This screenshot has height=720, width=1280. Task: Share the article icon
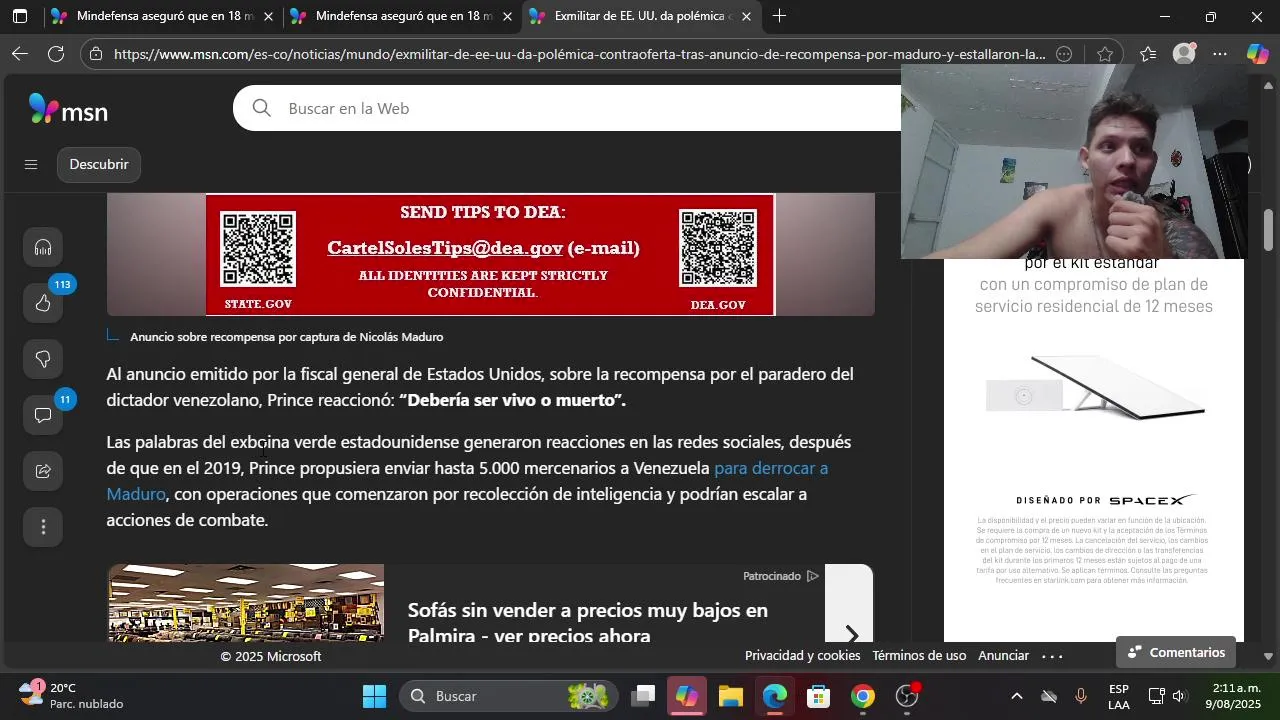(43, 471)
